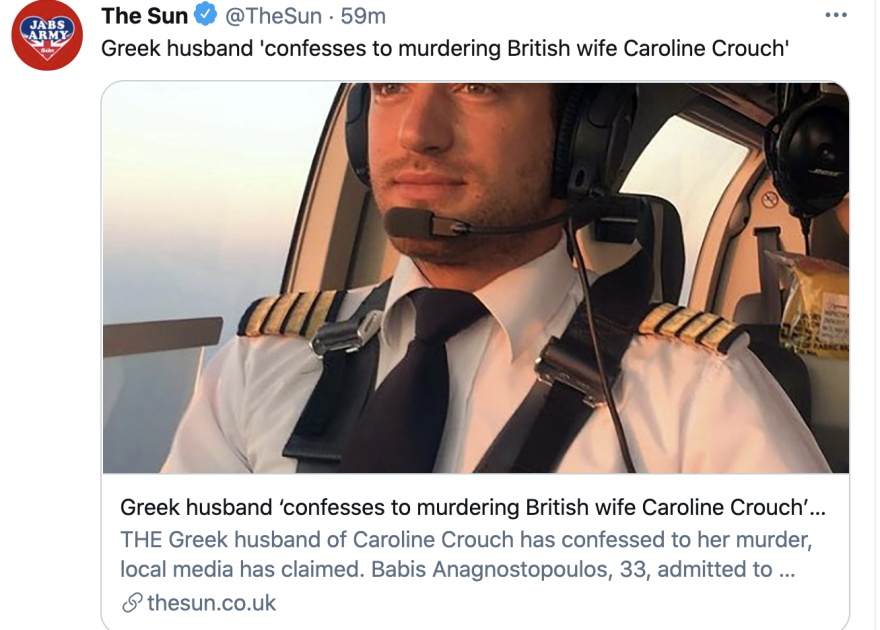The height and width of the screenshot is (630, 880).
Task: Click the "The Sun" display name
Action: [x=144, y=16]
